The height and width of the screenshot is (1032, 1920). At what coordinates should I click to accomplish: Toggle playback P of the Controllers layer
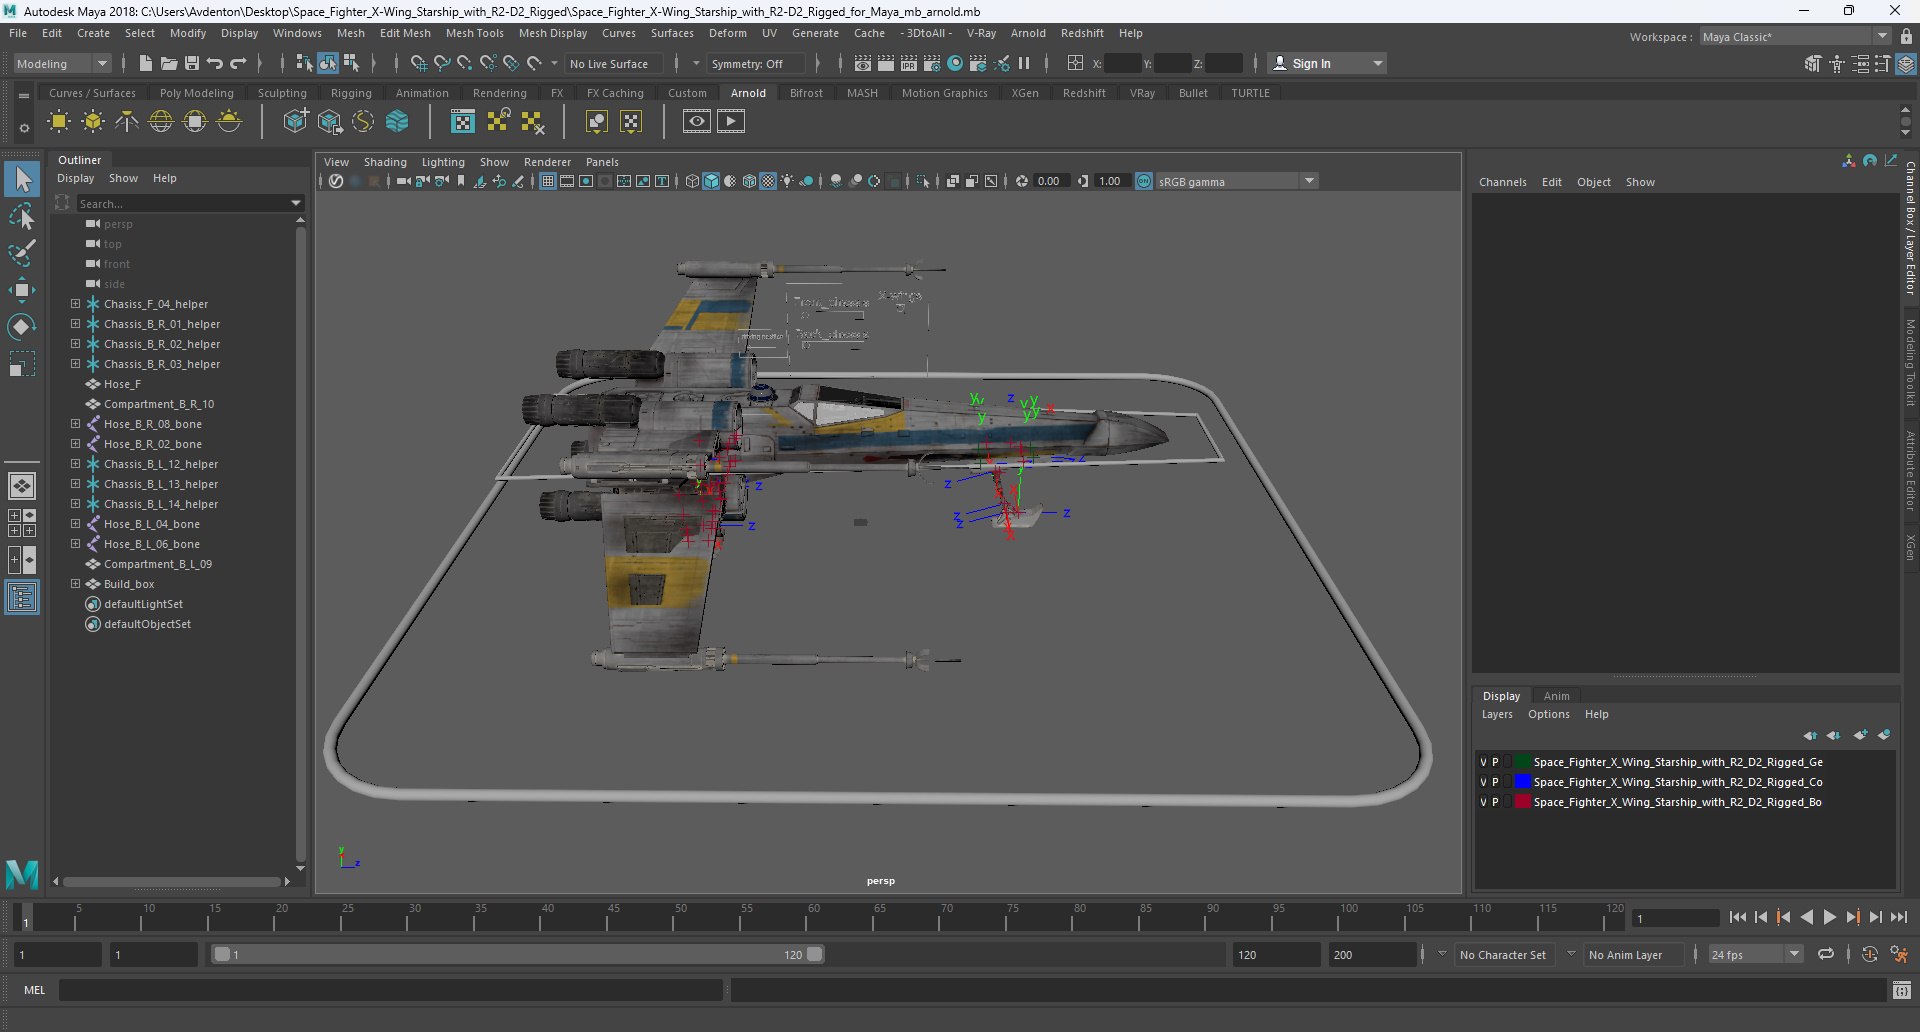1495,782
